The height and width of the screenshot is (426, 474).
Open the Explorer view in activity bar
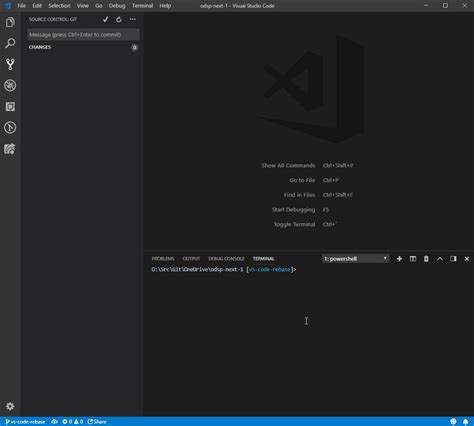[10, 22]
